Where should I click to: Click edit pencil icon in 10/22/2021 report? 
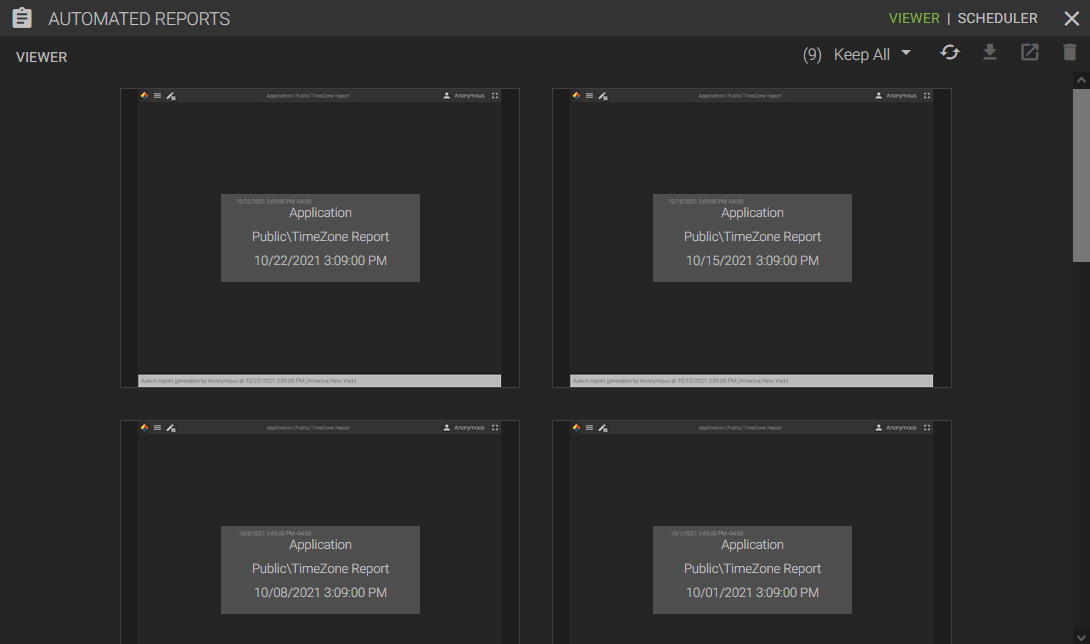171,96
